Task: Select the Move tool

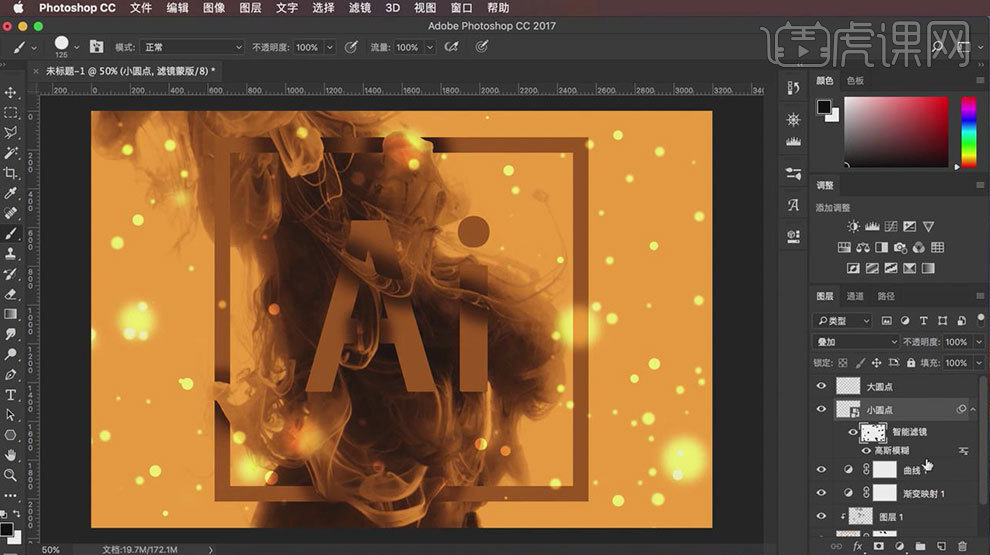Action: tap(11, 93)
